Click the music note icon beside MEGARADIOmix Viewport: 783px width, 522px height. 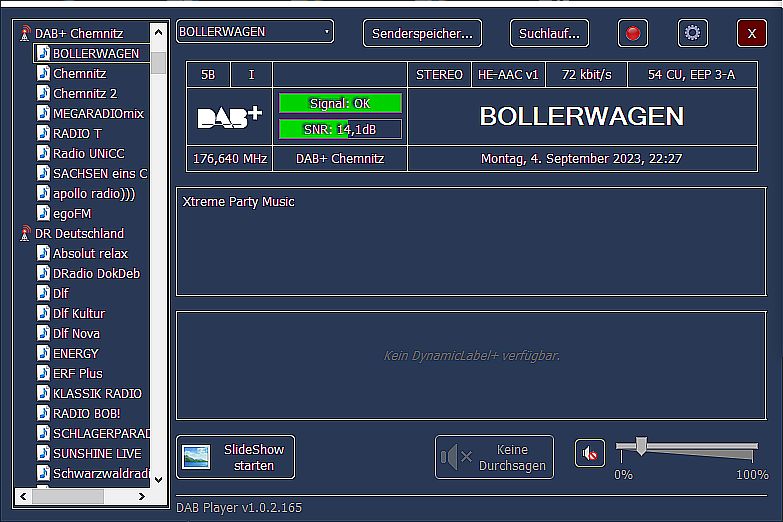coord(43,113)
